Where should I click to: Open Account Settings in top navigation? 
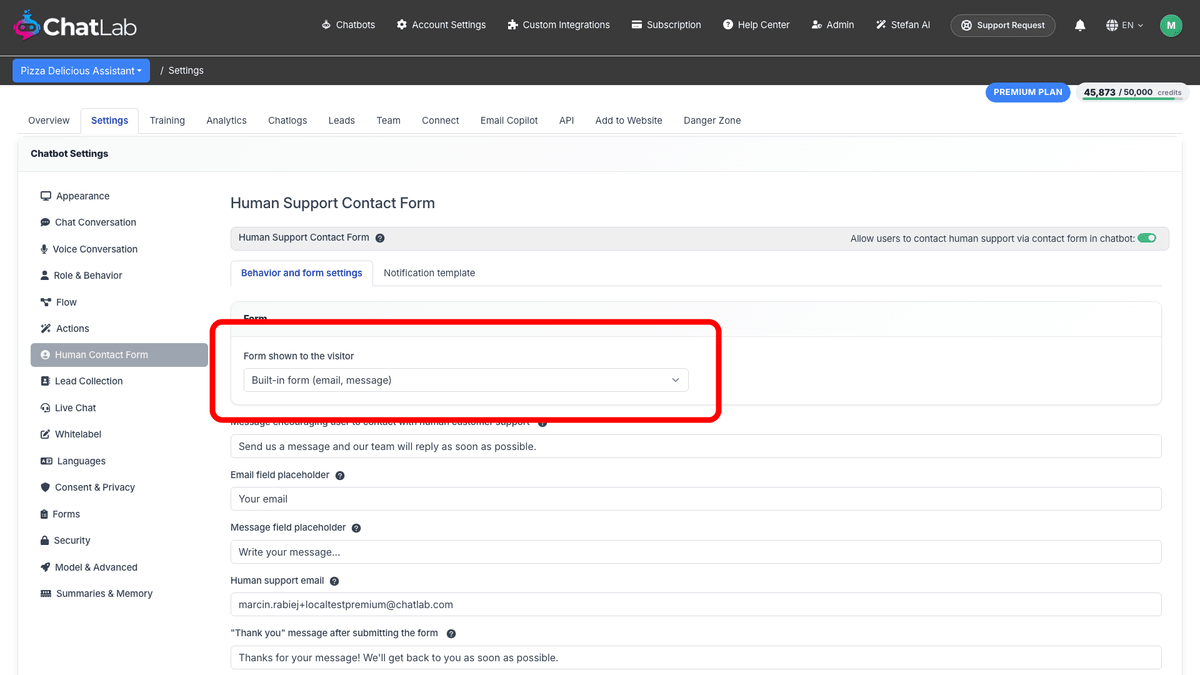(441, 25)
